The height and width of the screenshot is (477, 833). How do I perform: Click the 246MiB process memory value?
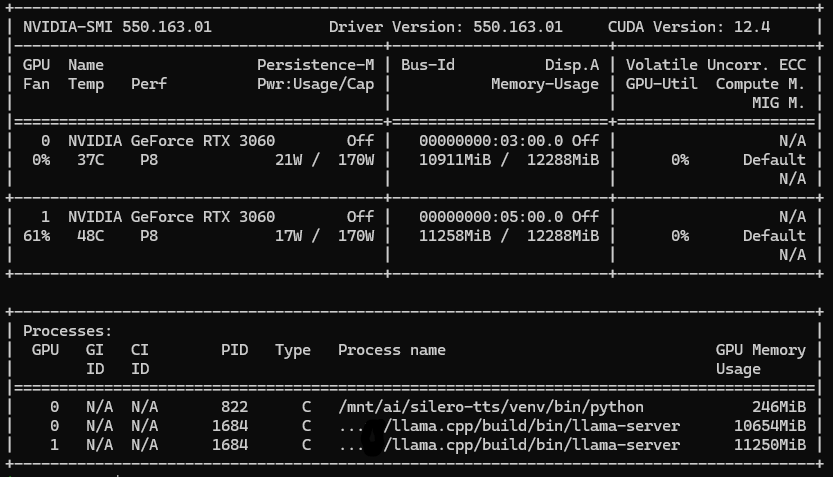[778, 407]
